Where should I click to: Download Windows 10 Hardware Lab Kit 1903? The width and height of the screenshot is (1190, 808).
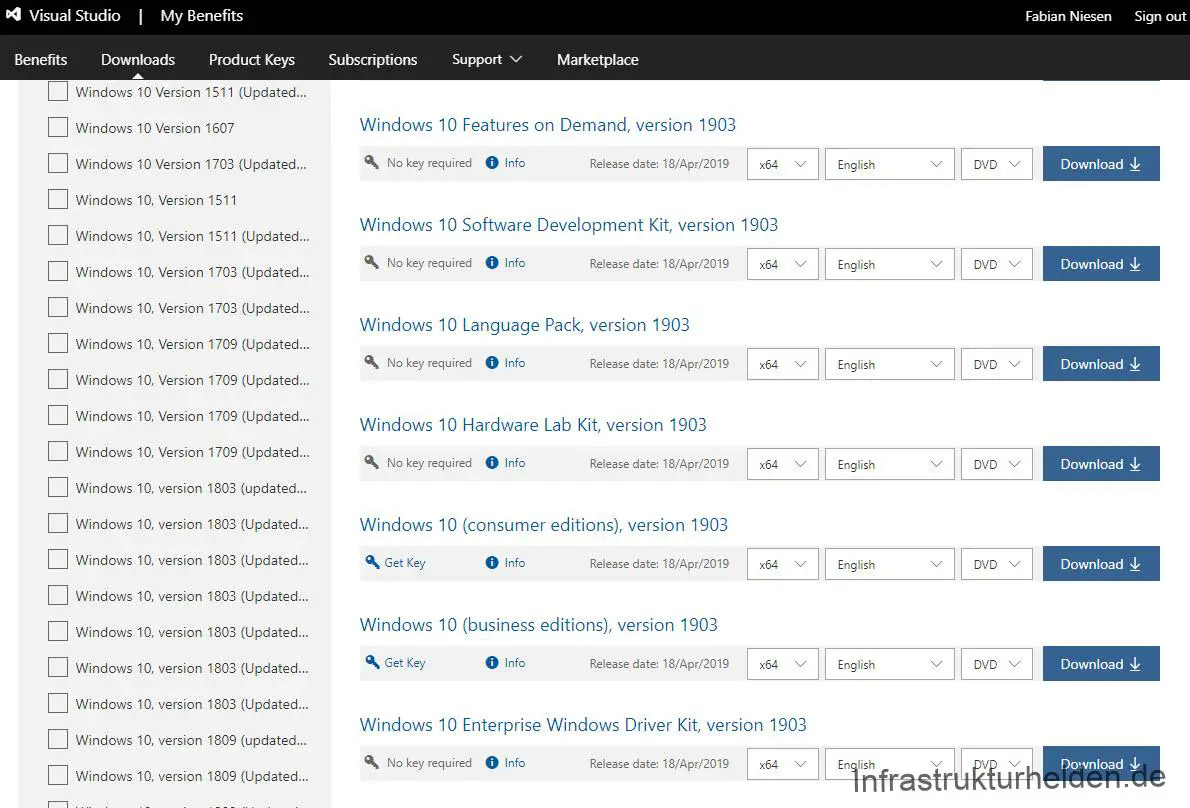(1100, 464)
